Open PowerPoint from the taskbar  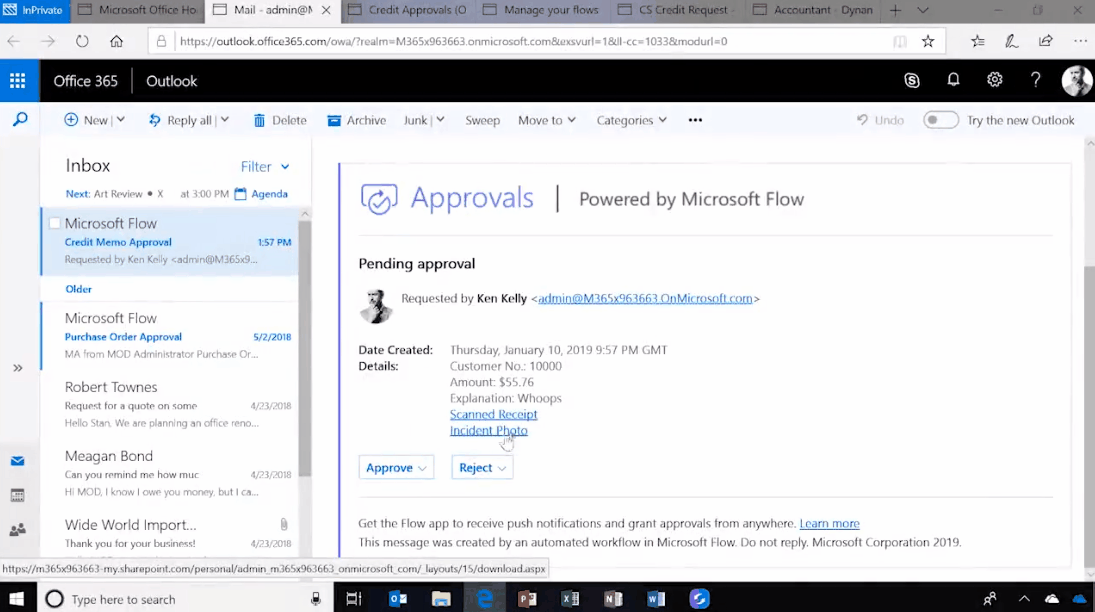(x=527, y=599)
